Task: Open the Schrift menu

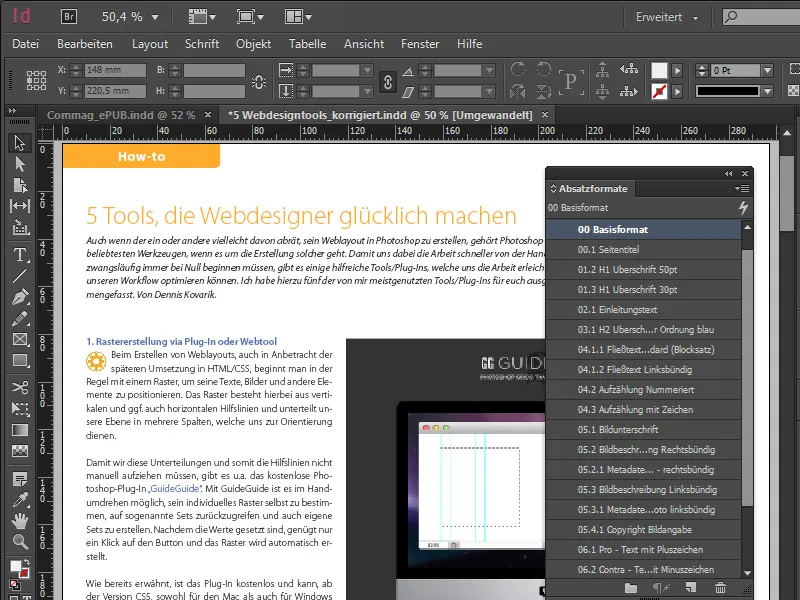Action: (x=202, y=44)
